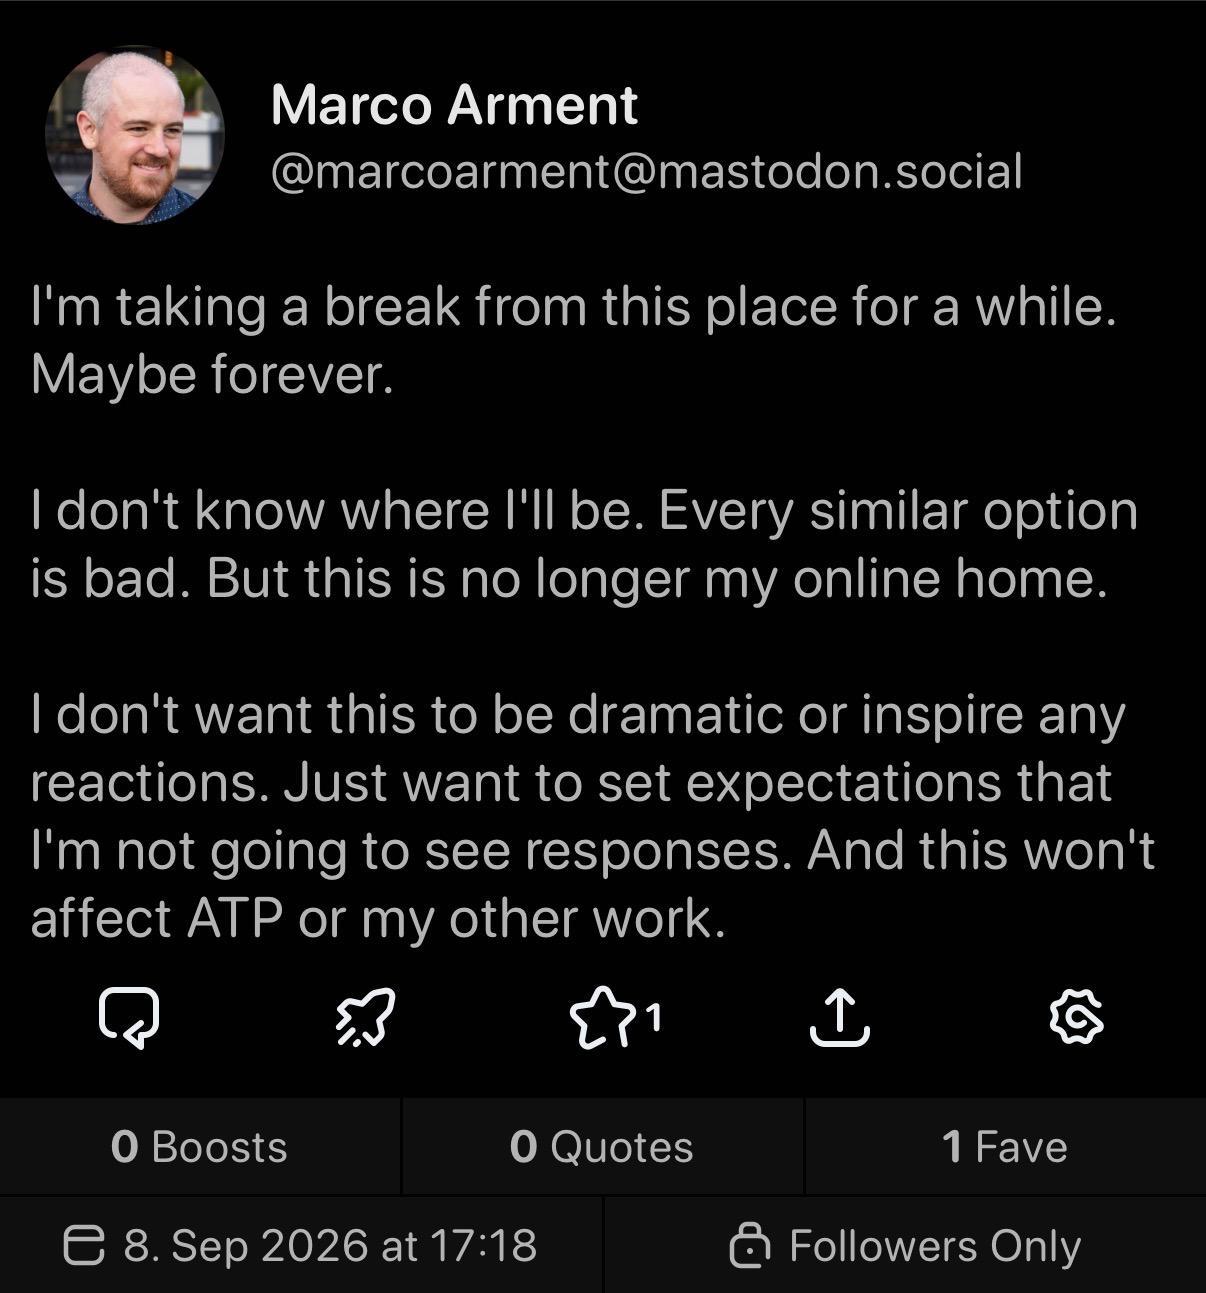Open the share sheet icon

839,1017
